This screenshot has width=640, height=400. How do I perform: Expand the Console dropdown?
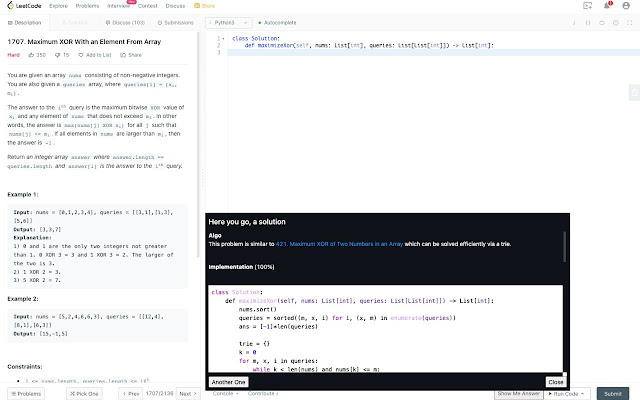[x=226, y=393]
